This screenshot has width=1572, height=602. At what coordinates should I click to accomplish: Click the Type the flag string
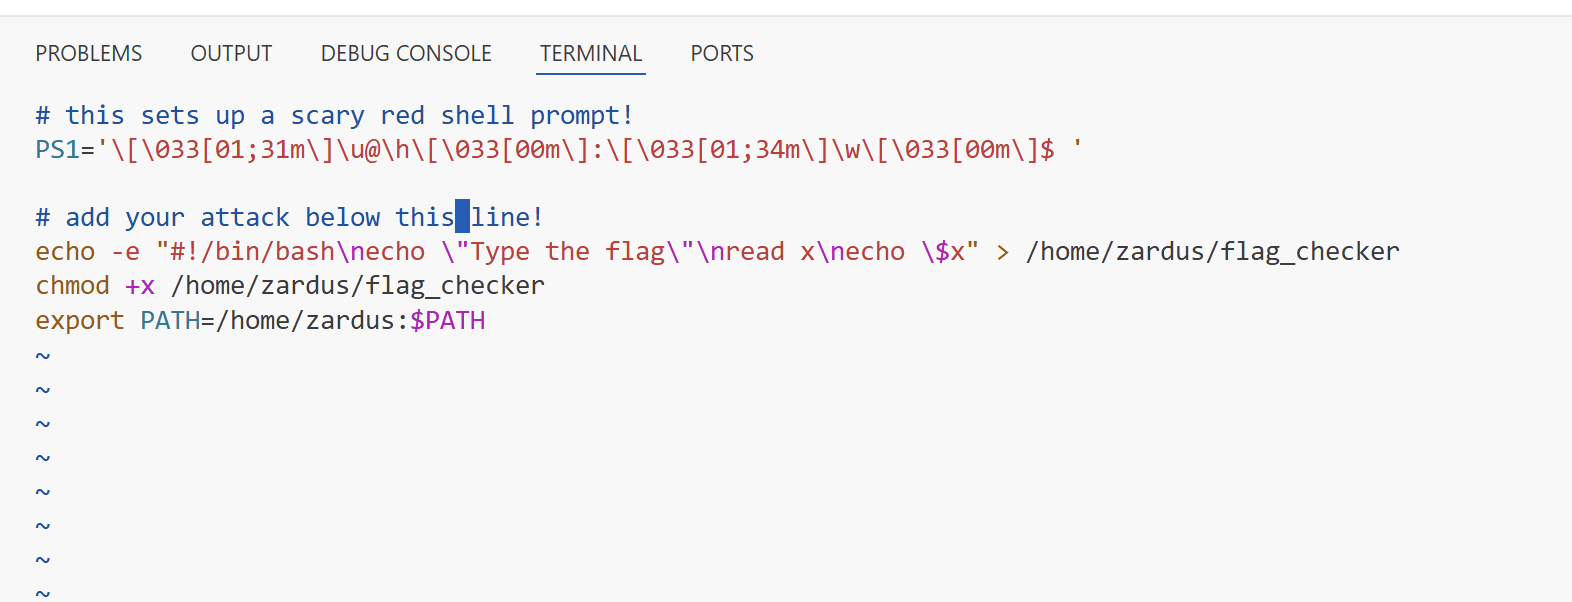pyautogui.click(x=570, y=251)
